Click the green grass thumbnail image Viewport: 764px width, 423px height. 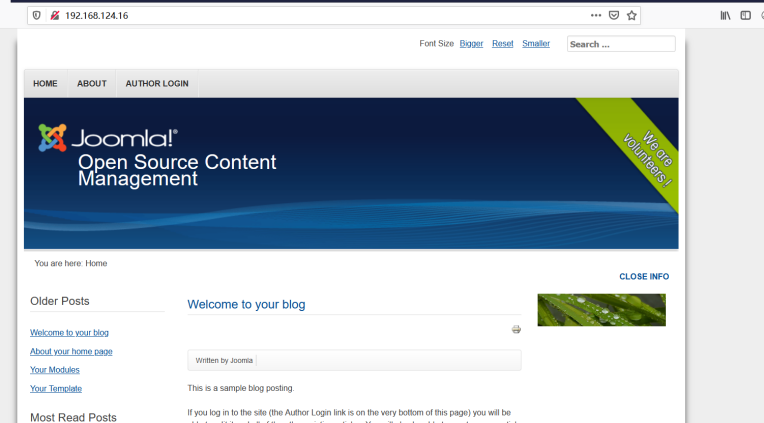[601, 310]
